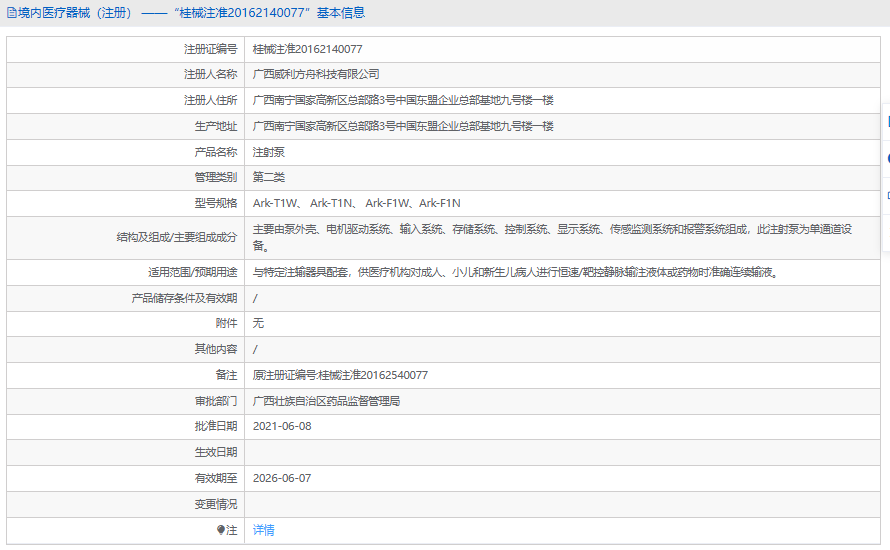Click the 其他内容 label
Viewport: 890px width, 550px height.
click(216, 349)
